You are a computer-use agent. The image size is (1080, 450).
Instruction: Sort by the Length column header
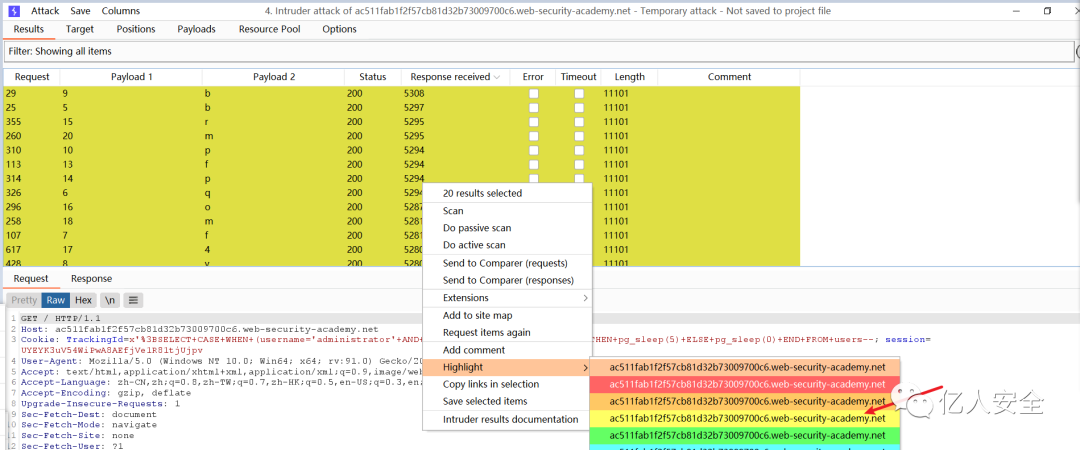click(x=630, y=77)
